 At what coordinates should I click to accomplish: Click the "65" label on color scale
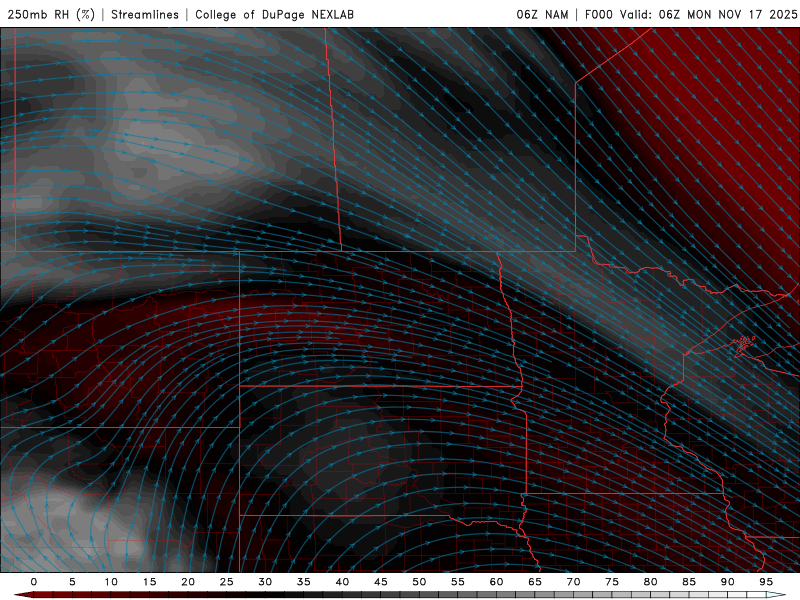click(535, 582)
